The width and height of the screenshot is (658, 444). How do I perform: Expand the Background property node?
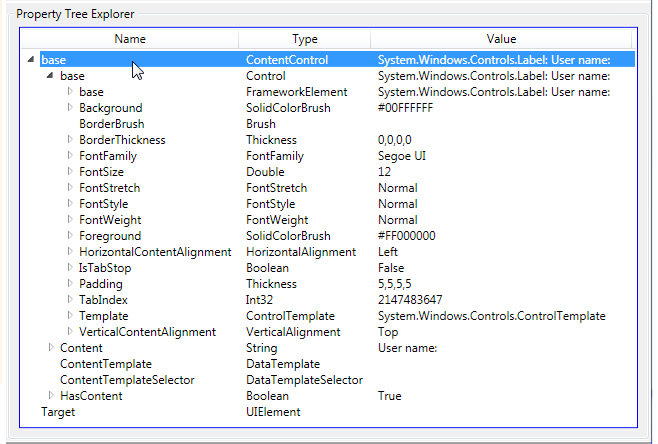[x=70, y=107]
